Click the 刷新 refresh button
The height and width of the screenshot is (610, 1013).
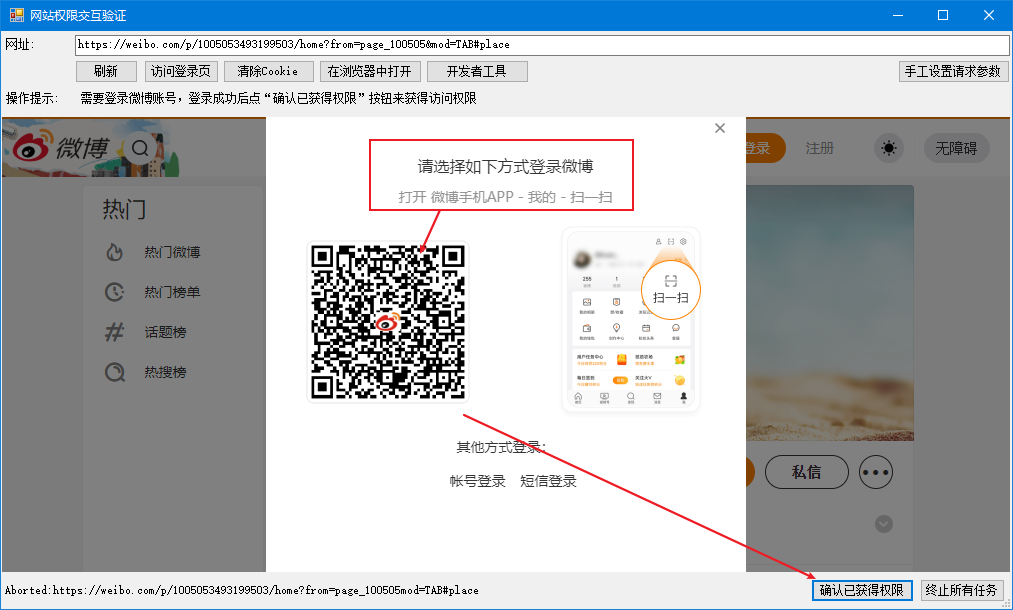coord(106,71)
